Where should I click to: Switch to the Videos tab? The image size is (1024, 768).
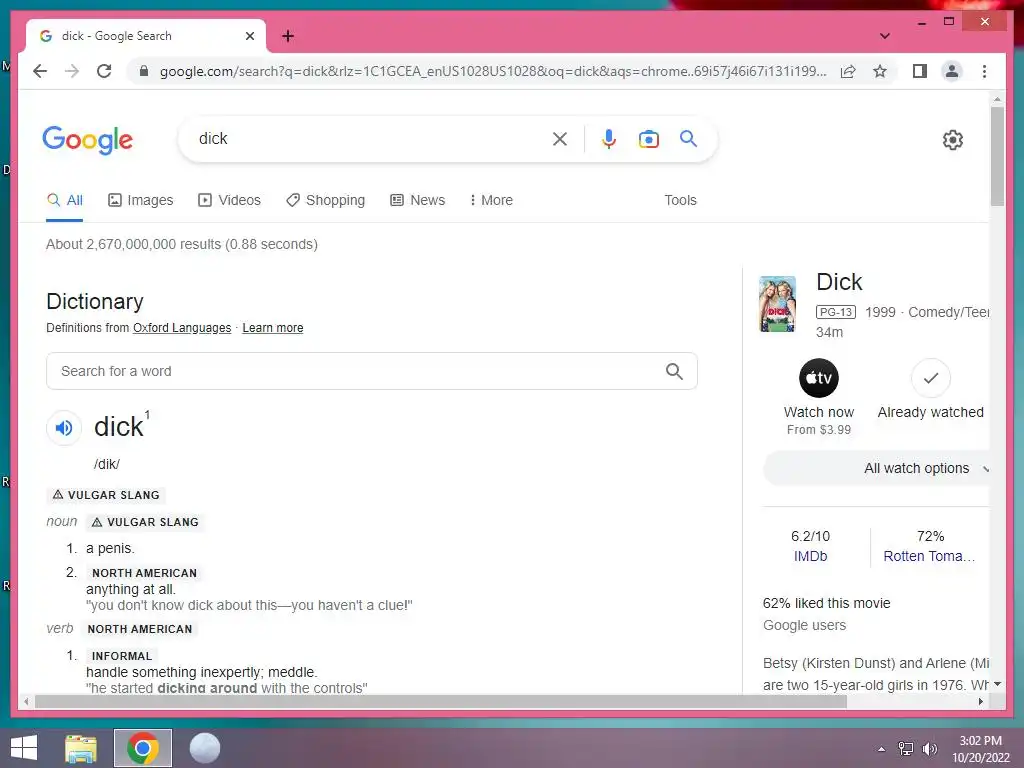pyautogui.click(x=229, y=200)
